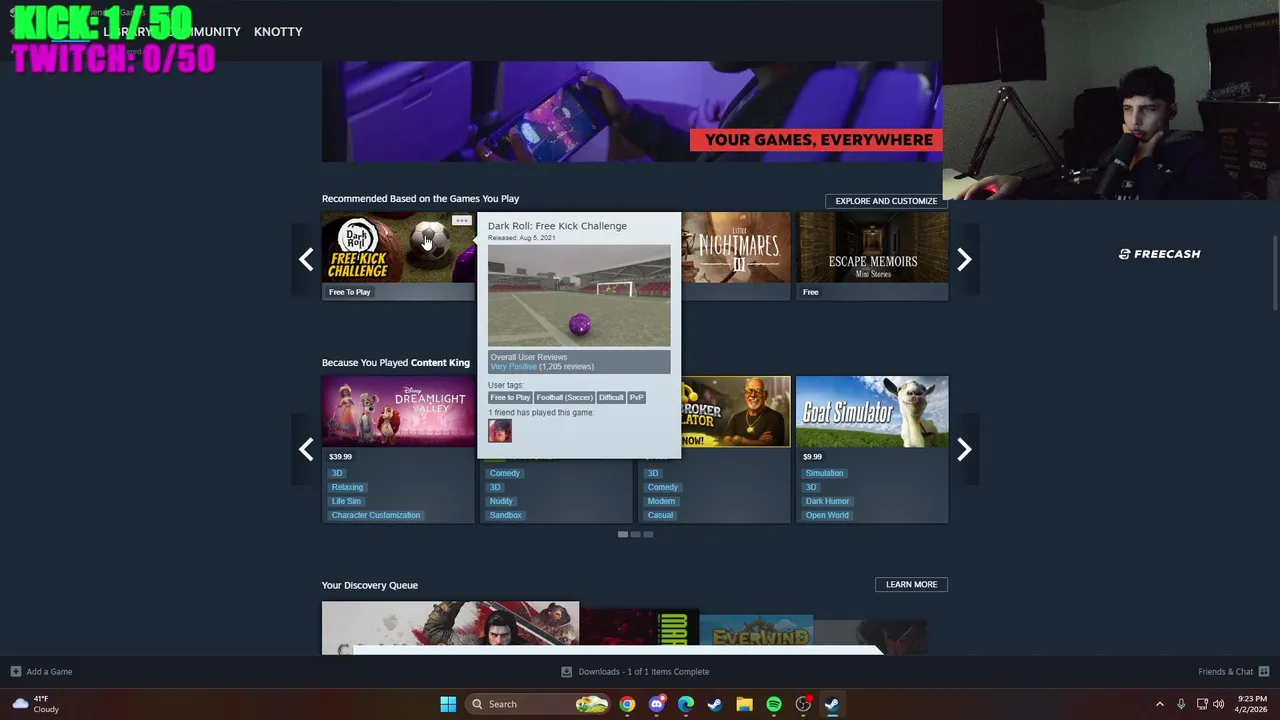Click the Character Customization tag under Dreamlight Valley
The image size is (1280, 720).
click(x=376, y=515)
